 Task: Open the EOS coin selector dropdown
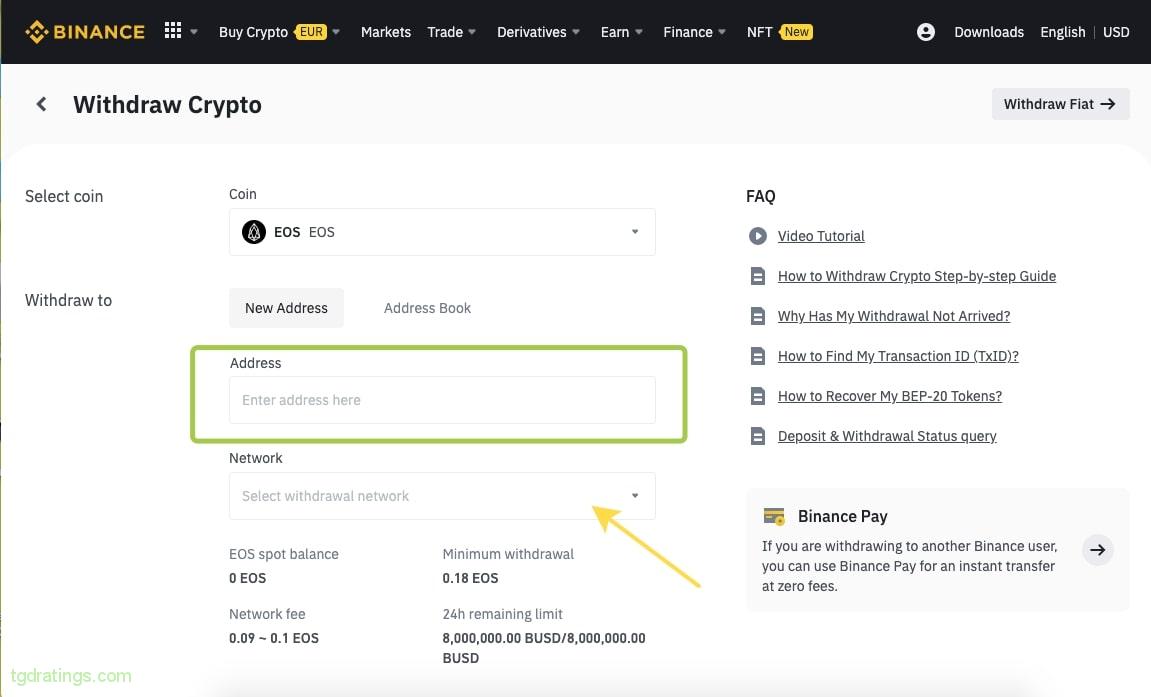coord(442,232)
